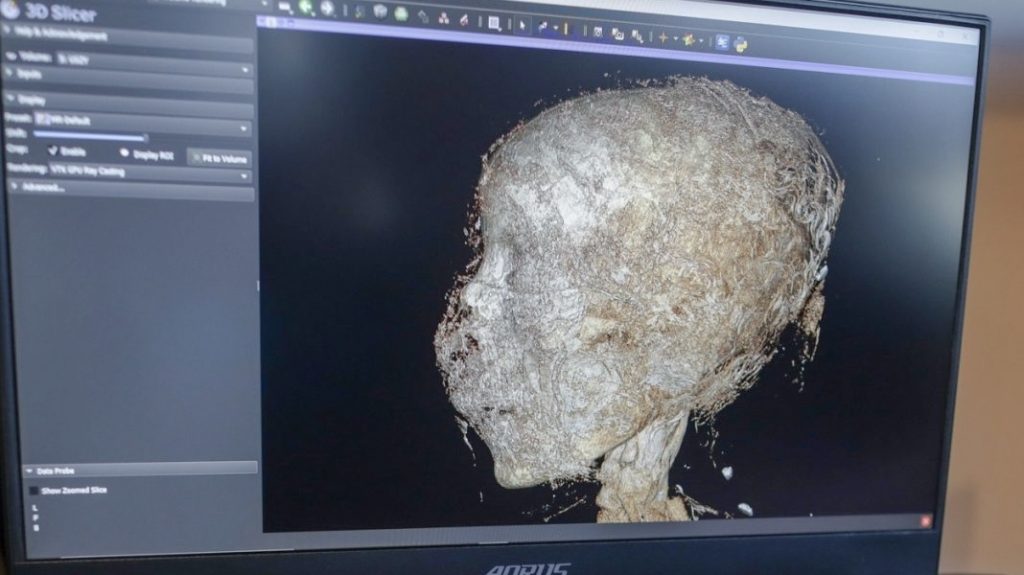Open the Transforms module icon
Image resolution: width=1024 pixels, height=575 pixels.
423,16
